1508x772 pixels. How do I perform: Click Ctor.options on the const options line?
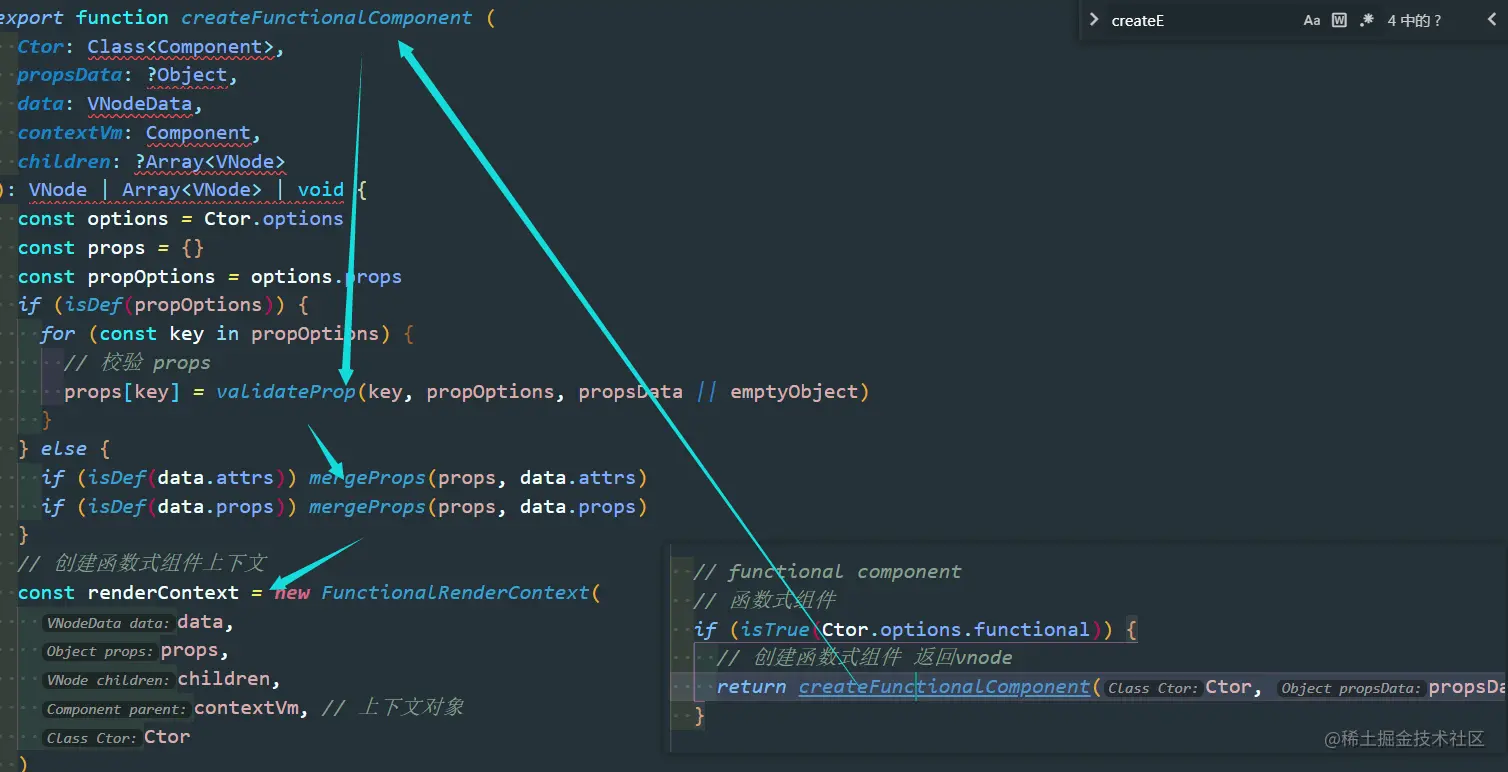(x=274, y=218)
